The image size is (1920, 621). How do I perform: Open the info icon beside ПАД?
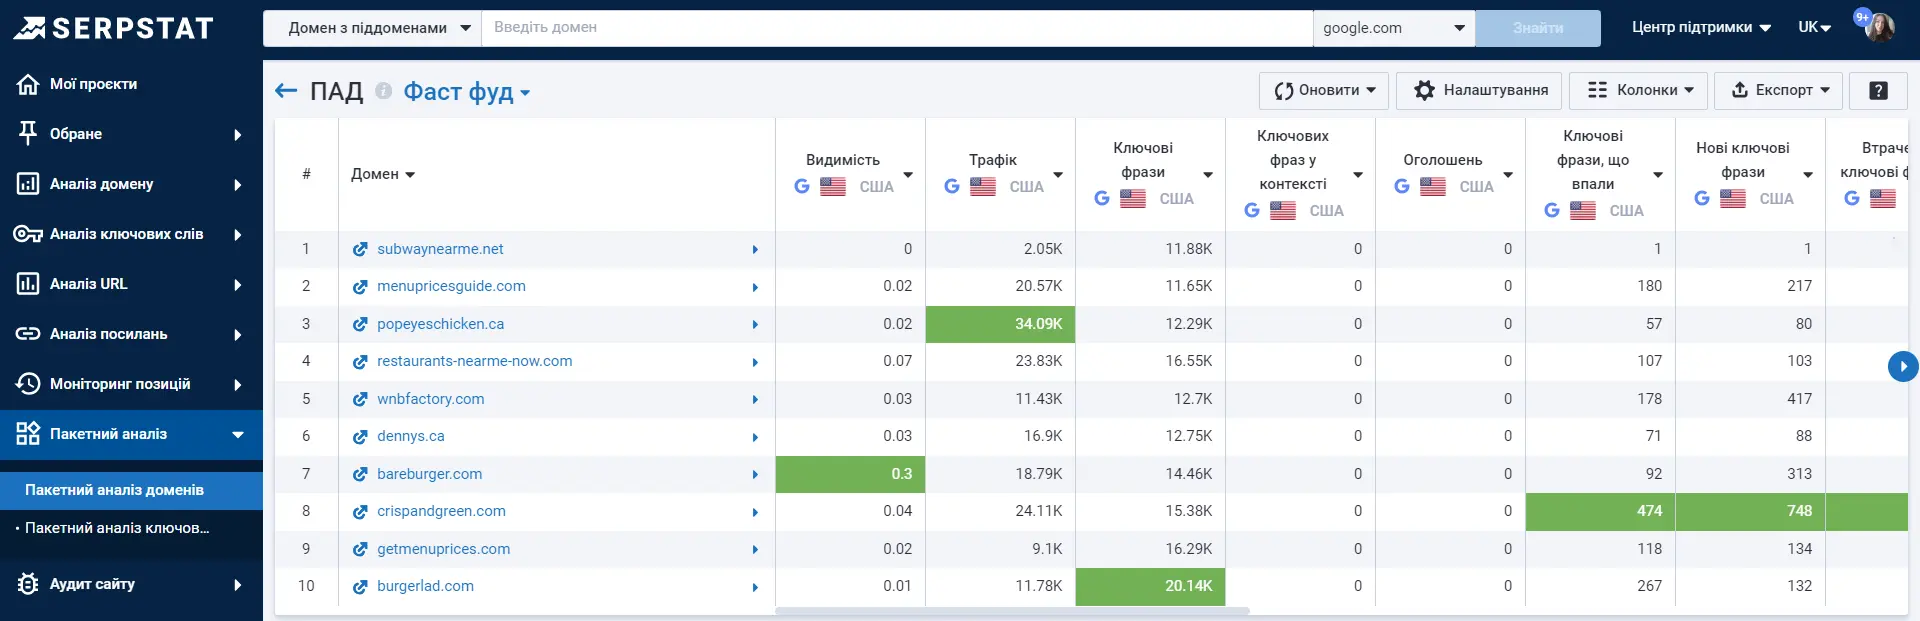coord(383,91)
